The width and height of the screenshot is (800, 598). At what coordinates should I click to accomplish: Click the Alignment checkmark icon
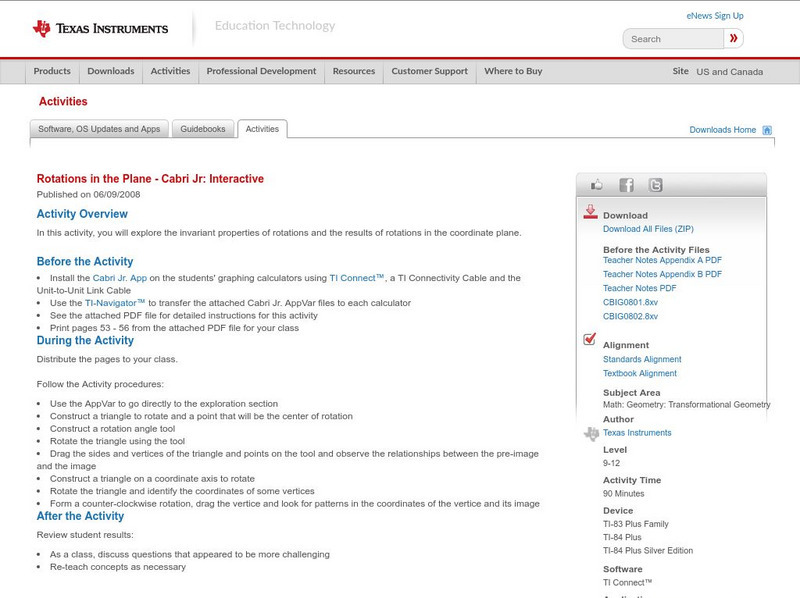pos(590,338)
